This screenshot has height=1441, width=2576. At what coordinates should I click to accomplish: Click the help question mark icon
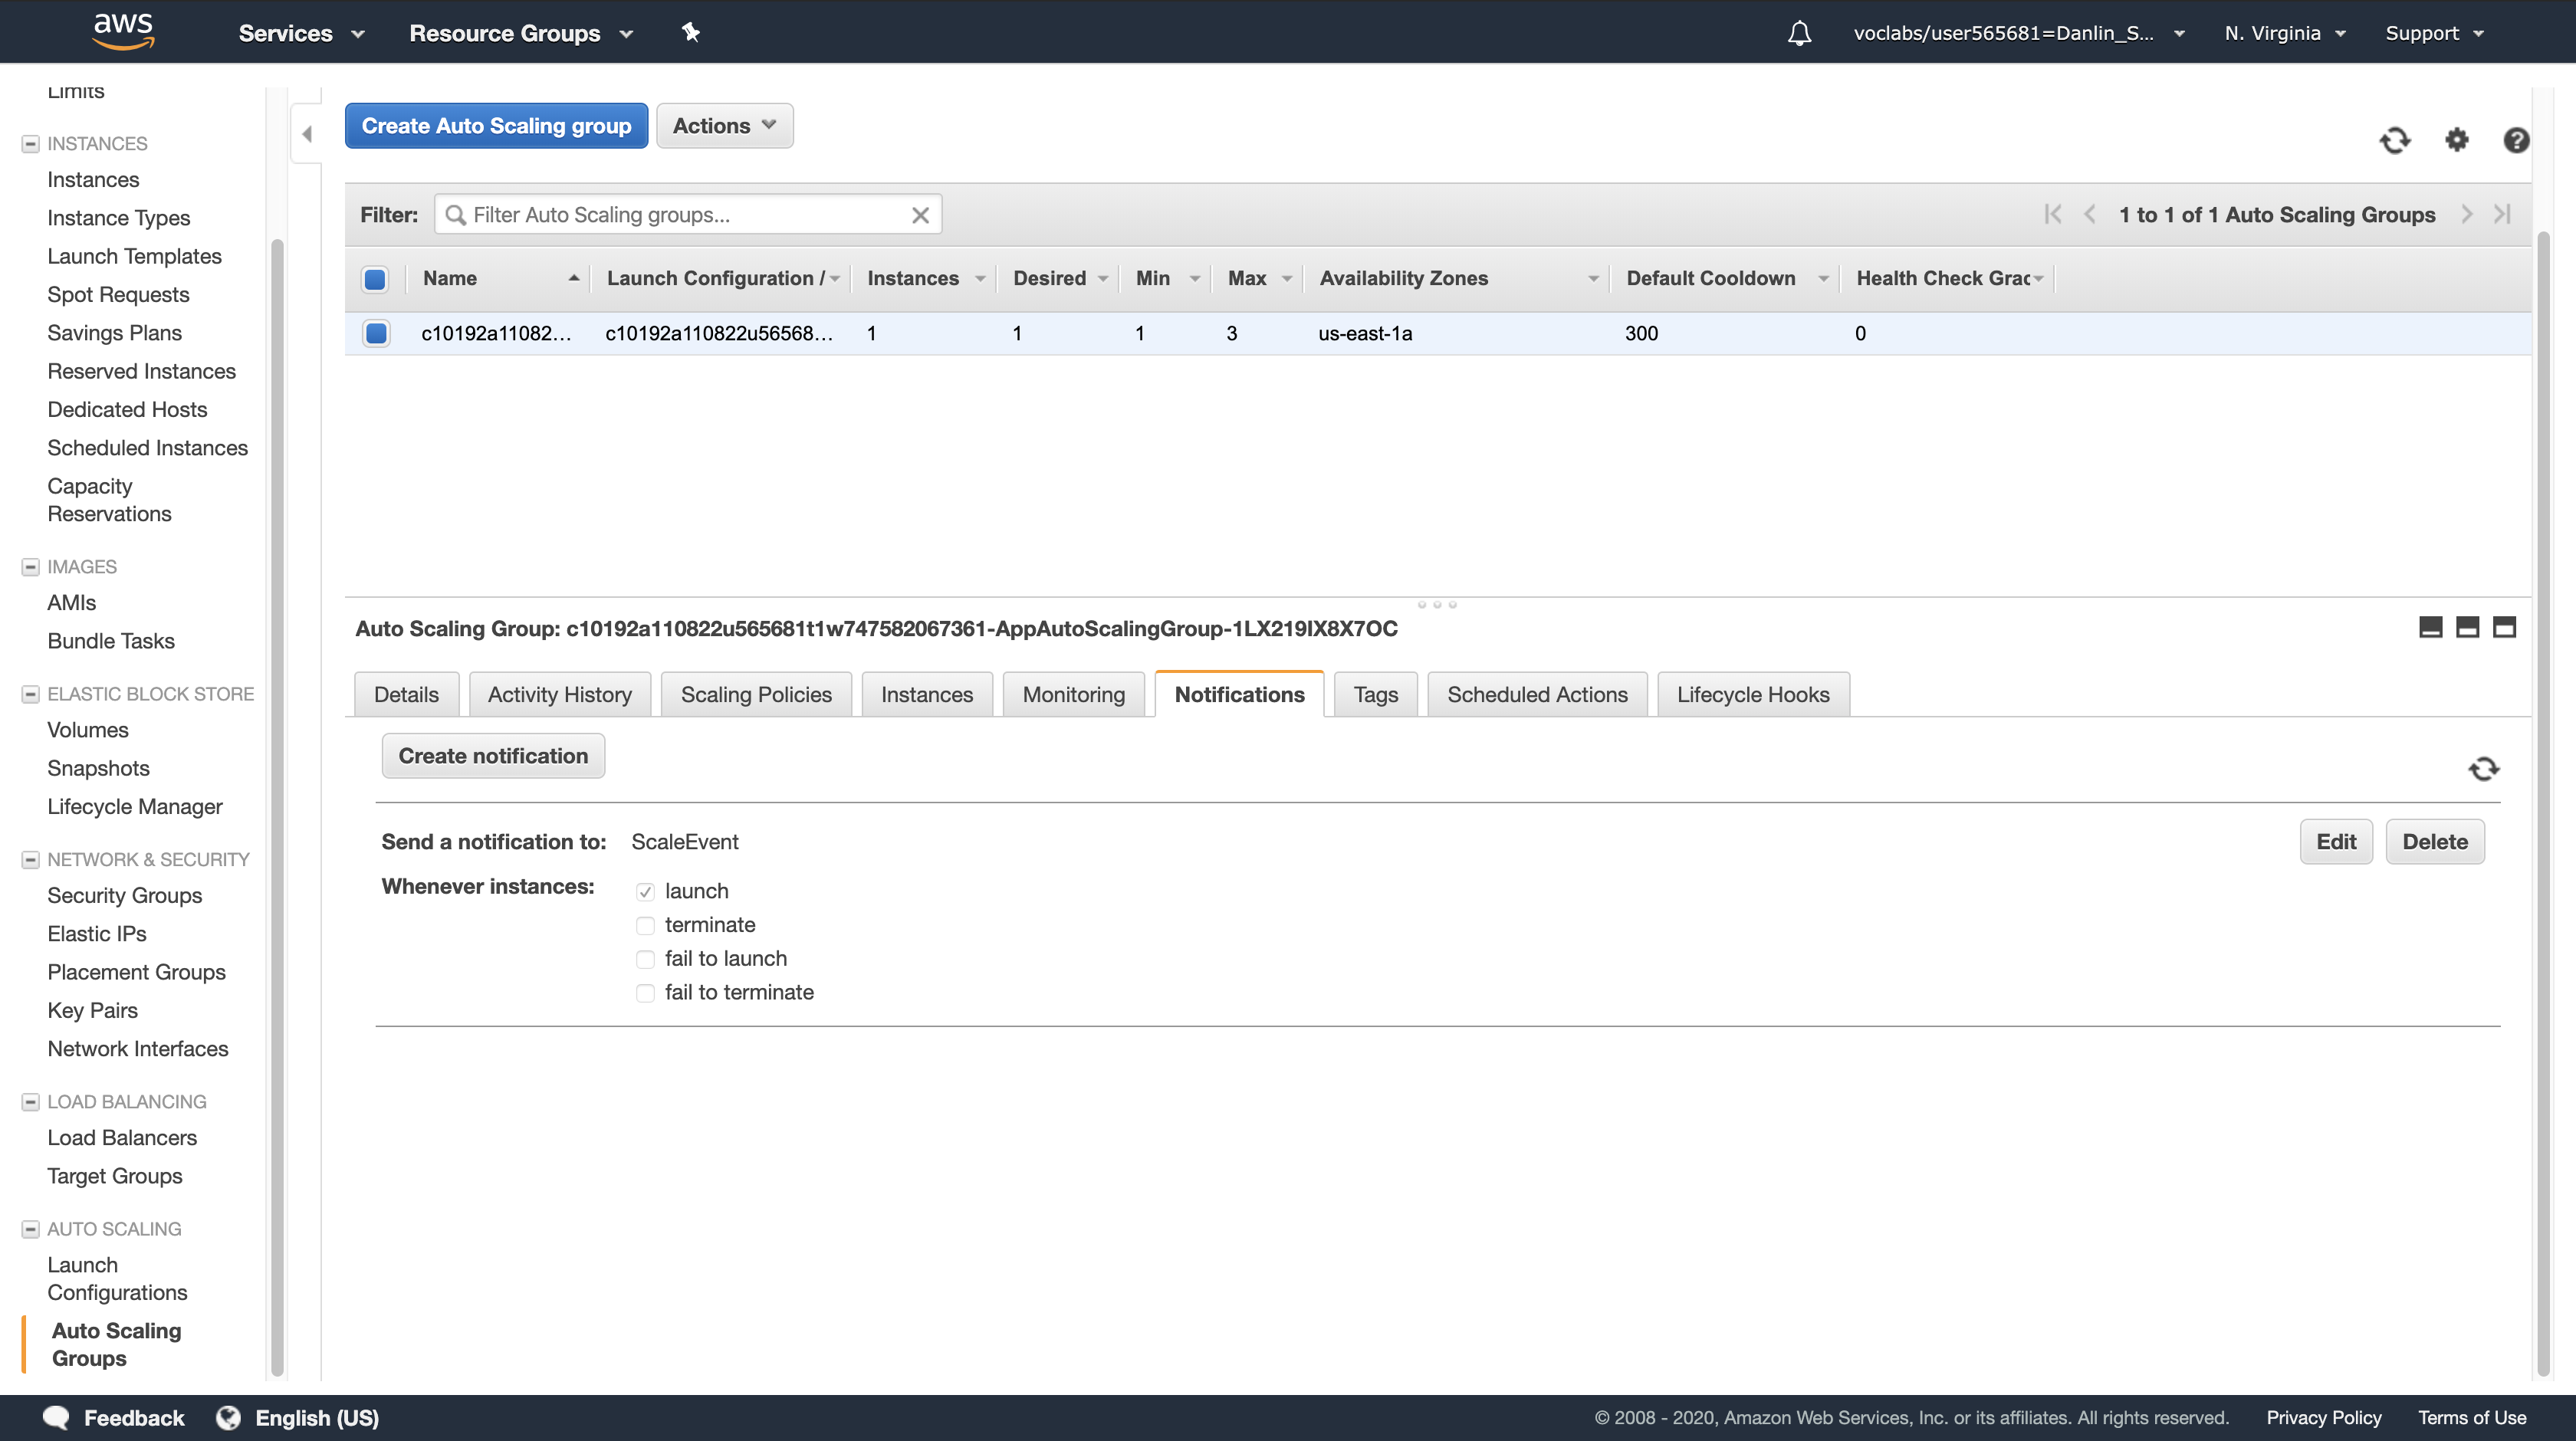tap(2516, 140)
